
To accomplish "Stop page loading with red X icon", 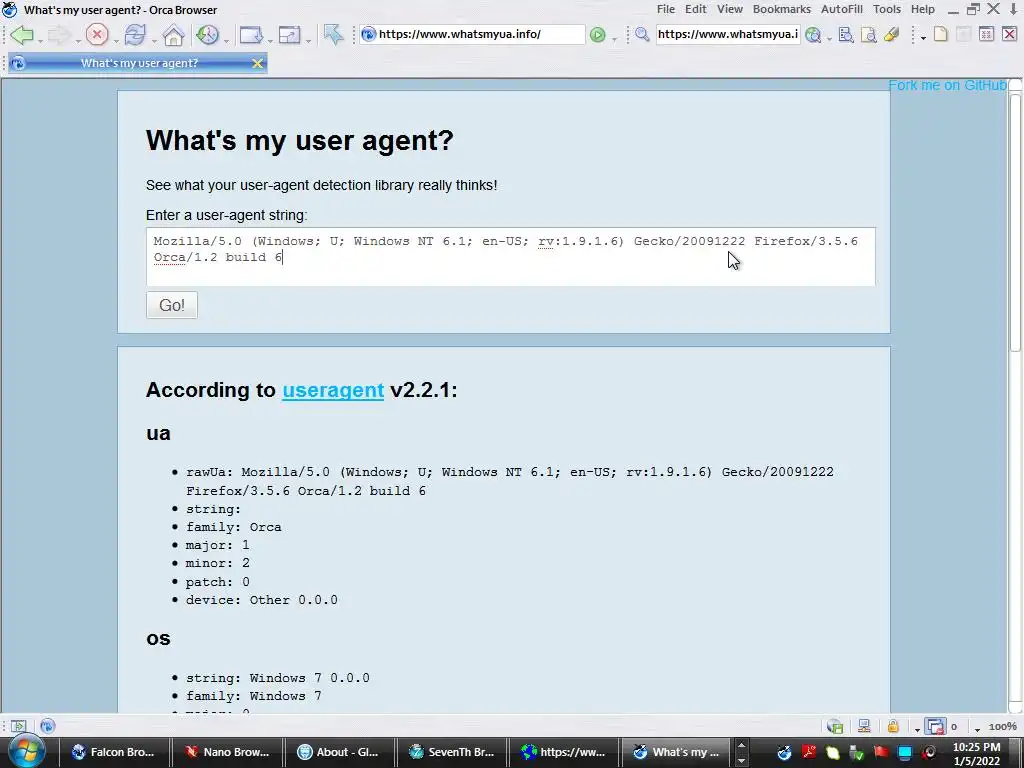I will [97, 35].
